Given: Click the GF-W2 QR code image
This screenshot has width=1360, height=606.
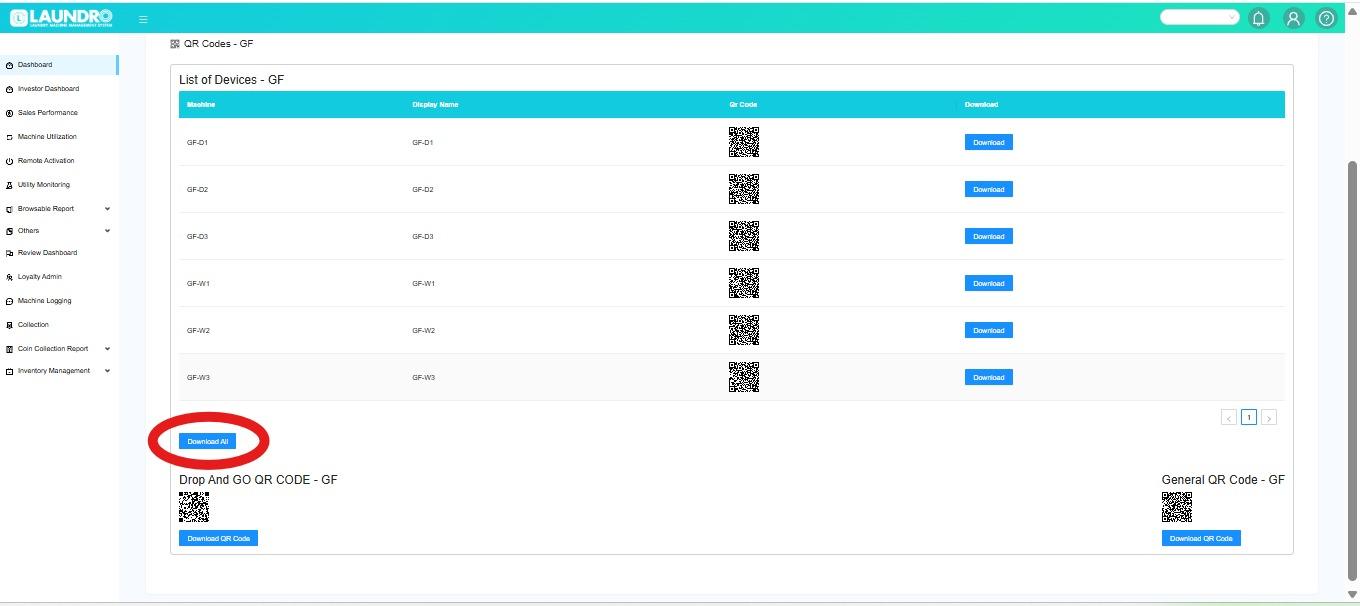Looking at the screenshot, I should [744, 330].
